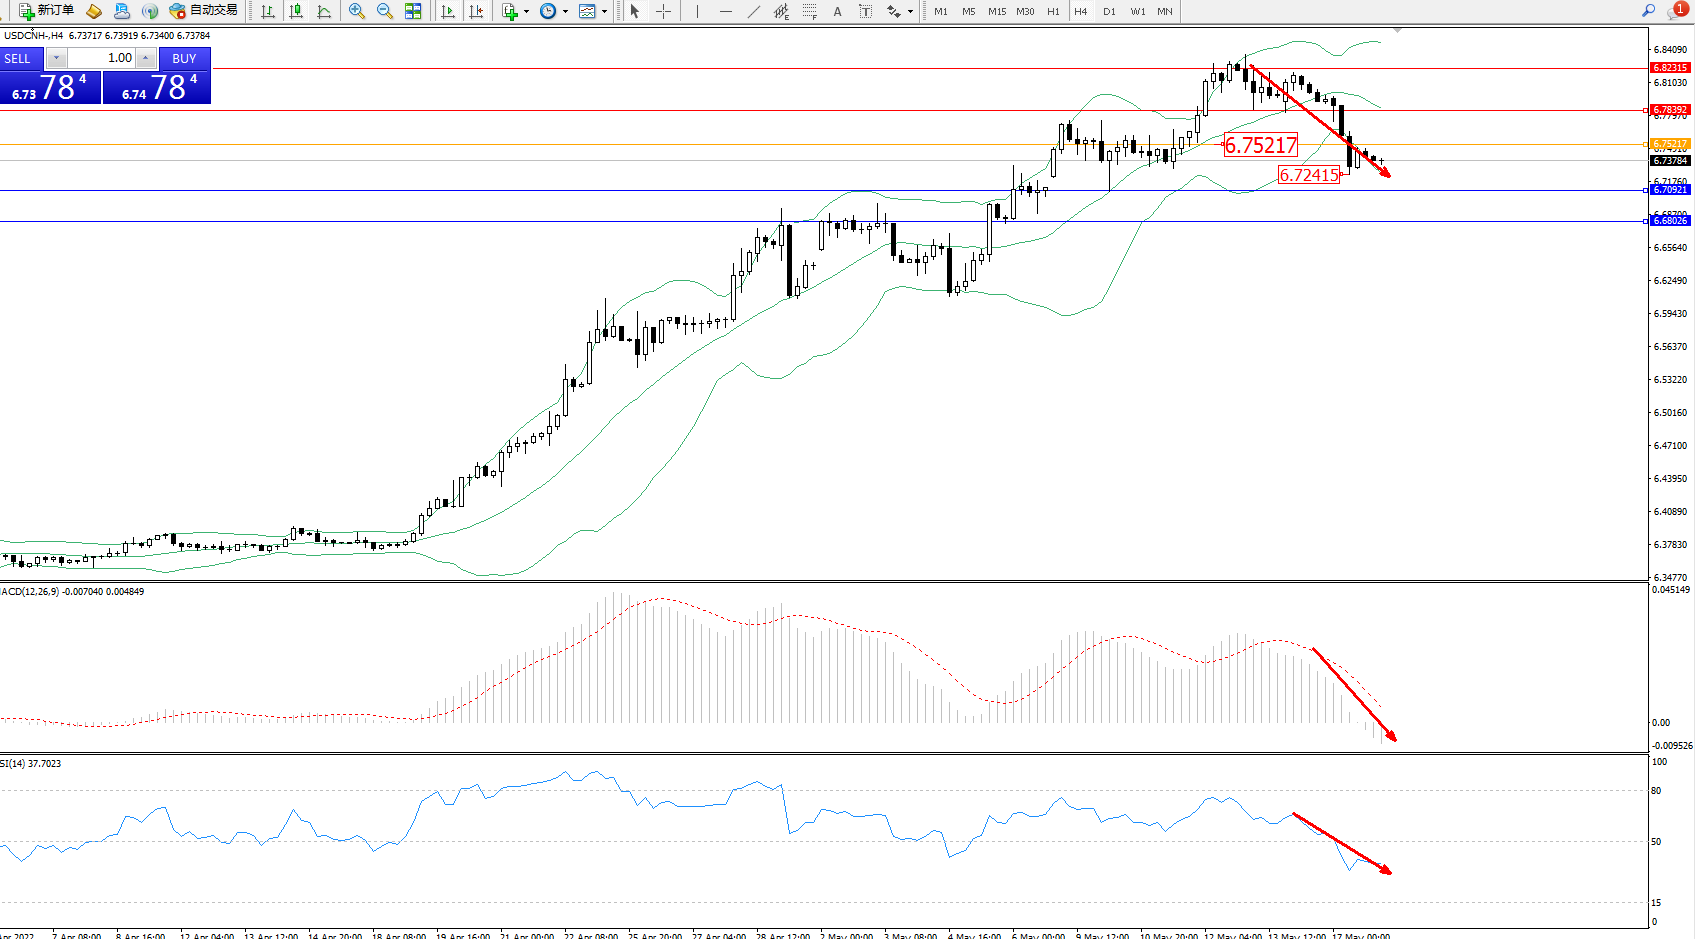Pick the trendline drawing tool
Screen dimensions: 1695x939
pyautogui.click(x=753, y=11)
